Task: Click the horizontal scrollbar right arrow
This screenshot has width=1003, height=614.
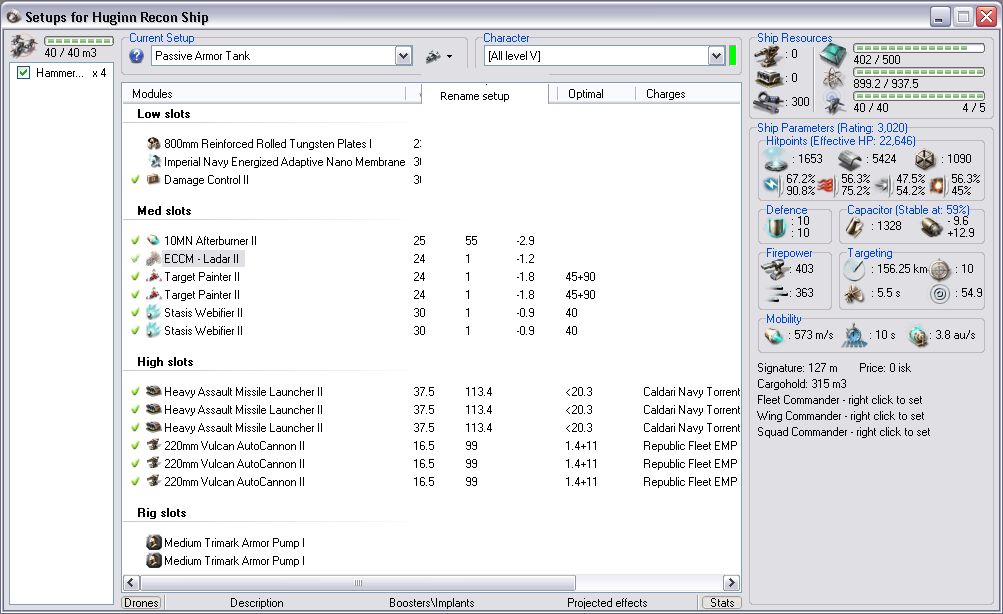Action: point(731,583)
